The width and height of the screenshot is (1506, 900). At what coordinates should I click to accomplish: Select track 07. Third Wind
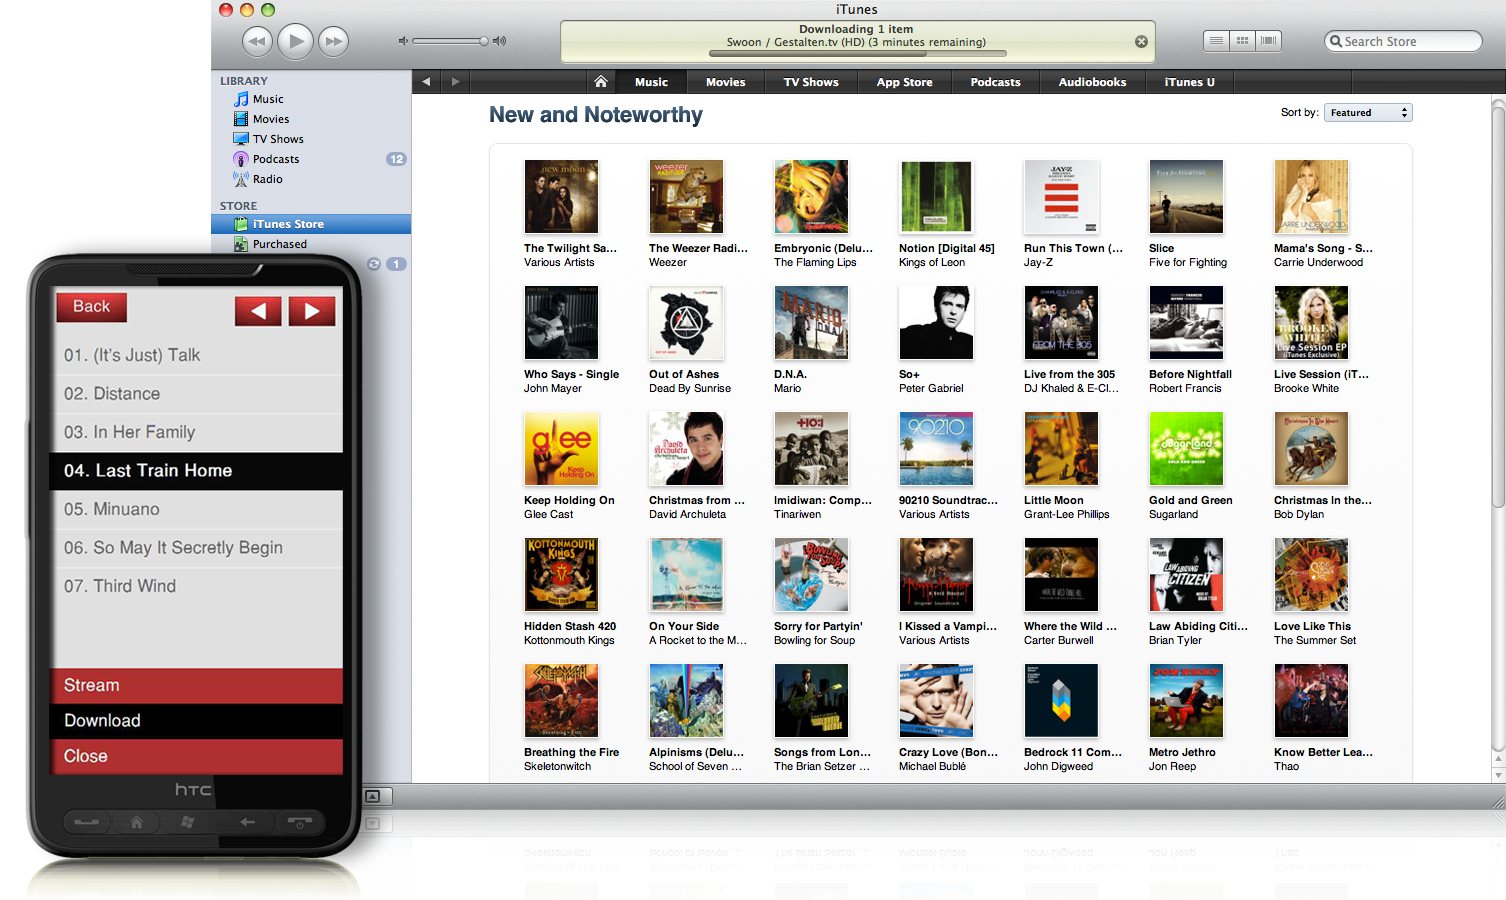(x=196, y=586)
